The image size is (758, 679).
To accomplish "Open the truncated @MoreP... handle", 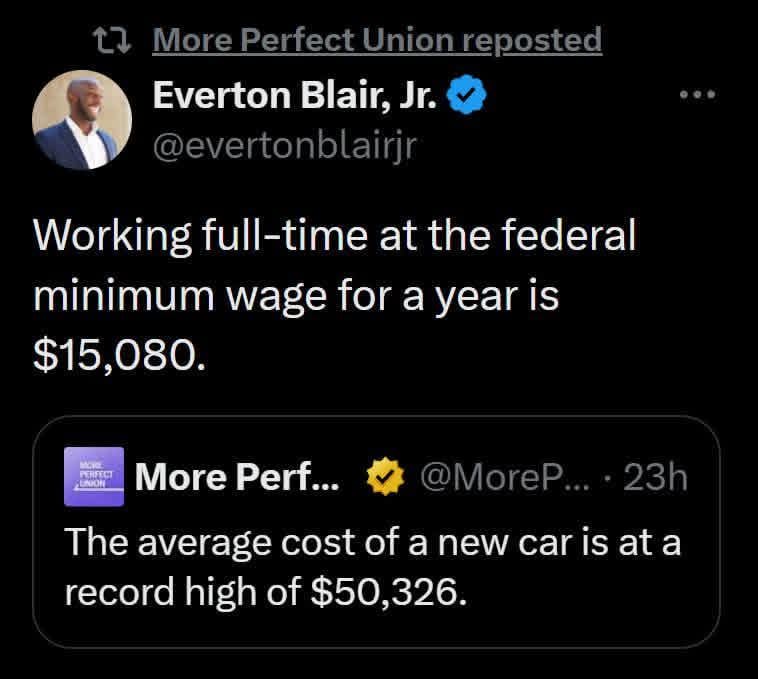I will pyautogui.click(x=508, y=478).
